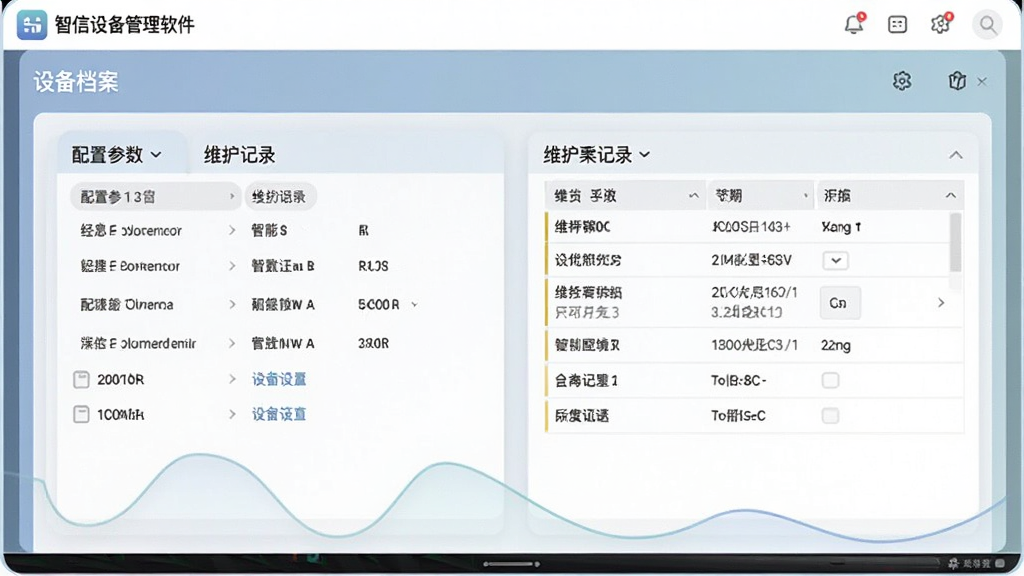1024x576 pixels.
Task: Collapse the right panel with the top chevron
Action: (x=955, y=155)
